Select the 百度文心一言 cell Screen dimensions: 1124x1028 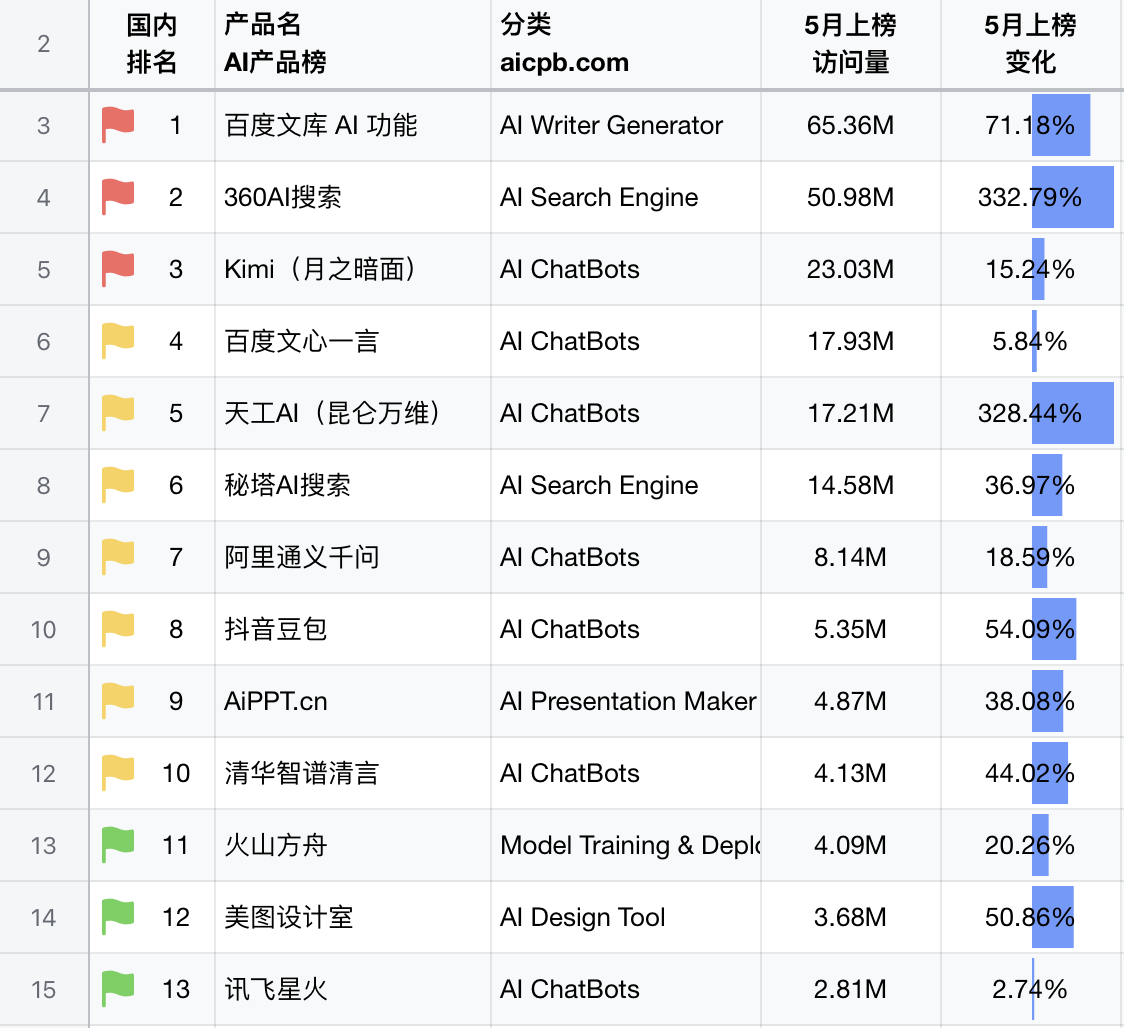click(x=353, y=341)
